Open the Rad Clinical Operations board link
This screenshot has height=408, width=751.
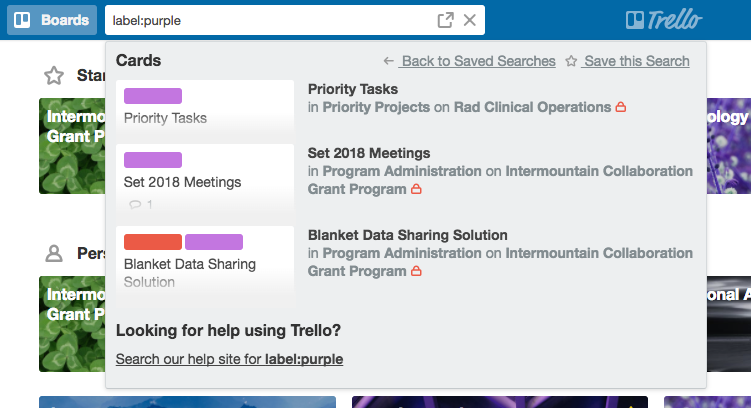pos(532,107)
